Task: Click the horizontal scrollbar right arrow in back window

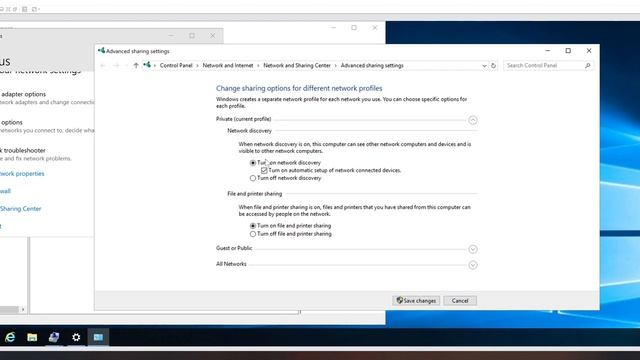Action: pos(23,309)
